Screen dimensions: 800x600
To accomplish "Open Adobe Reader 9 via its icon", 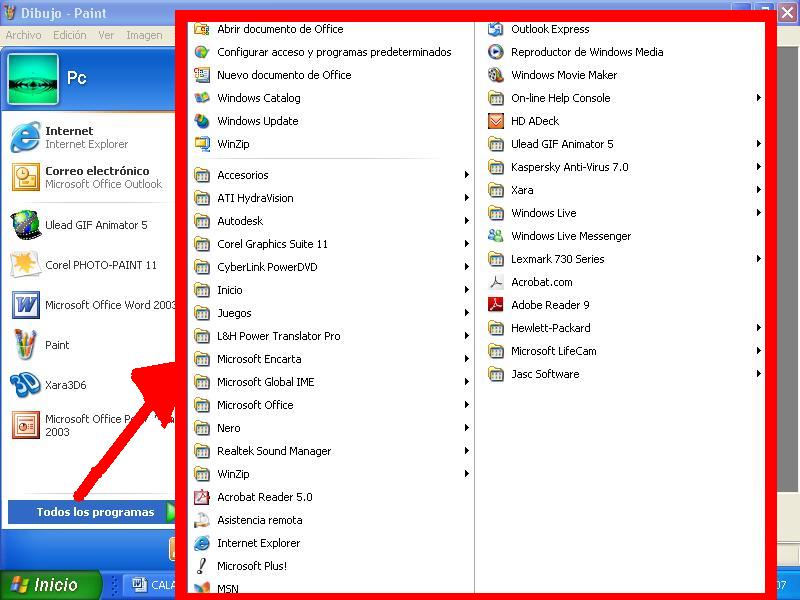I will [496, 305].
